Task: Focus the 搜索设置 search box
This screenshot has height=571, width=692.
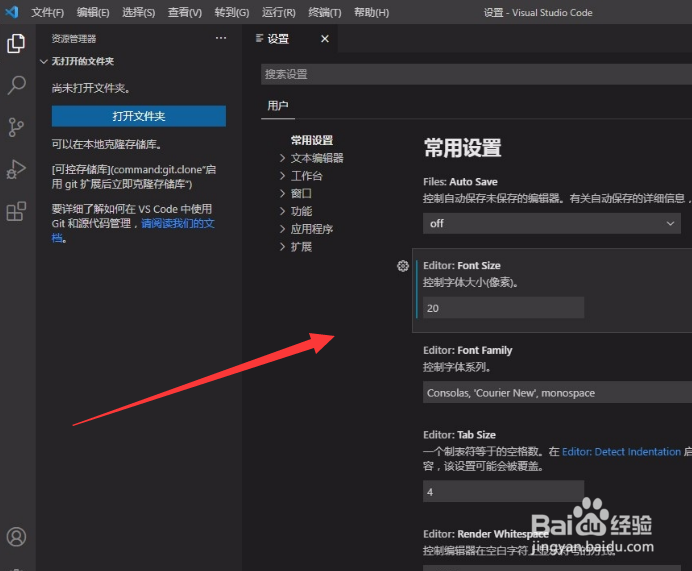Action: click(477, 74)
